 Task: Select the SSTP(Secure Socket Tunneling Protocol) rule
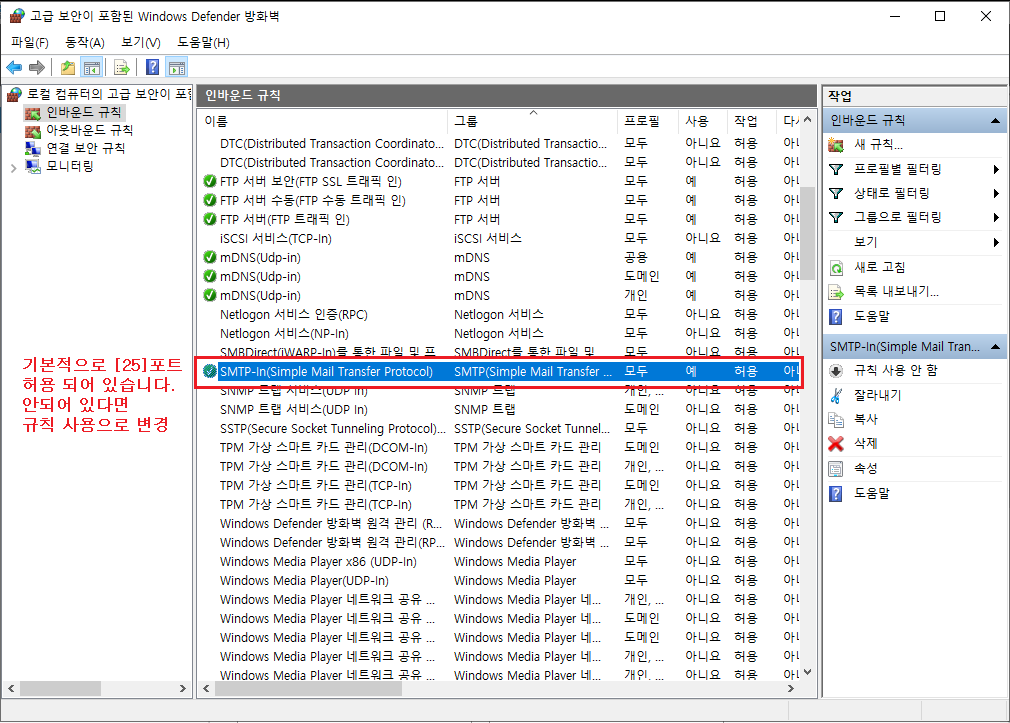coord(500,429)
